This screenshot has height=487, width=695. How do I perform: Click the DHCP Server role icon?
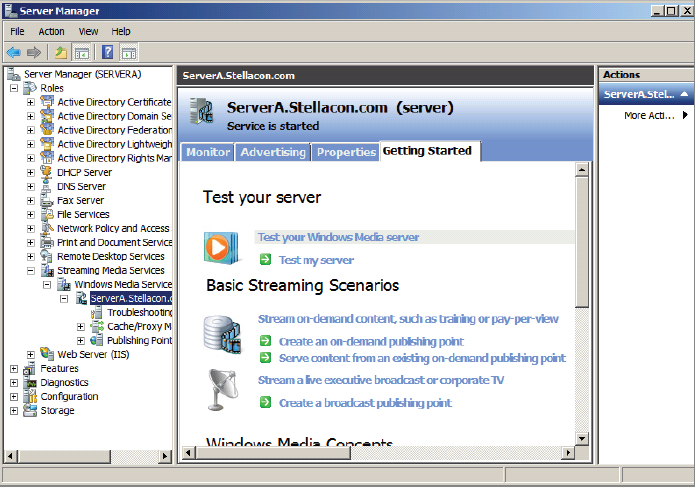pos(46,172)
